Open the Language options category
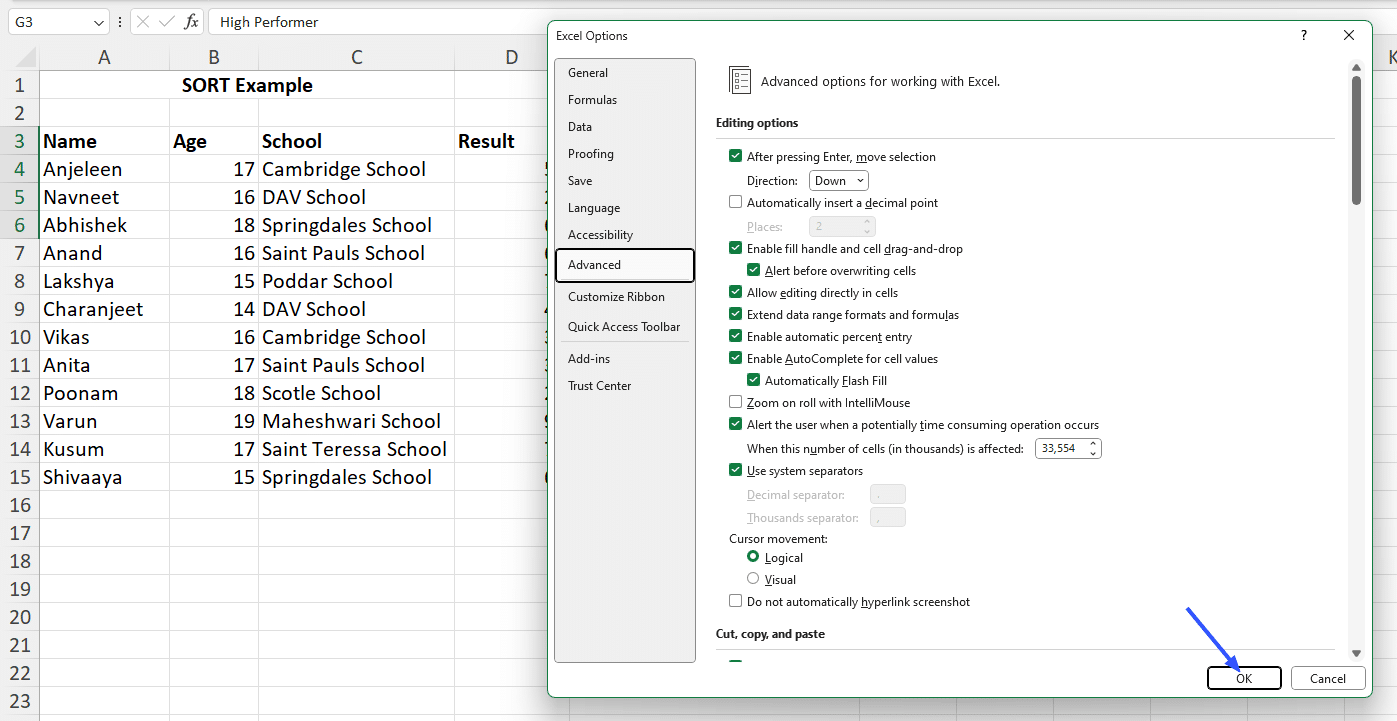 (x=625, y=208)
